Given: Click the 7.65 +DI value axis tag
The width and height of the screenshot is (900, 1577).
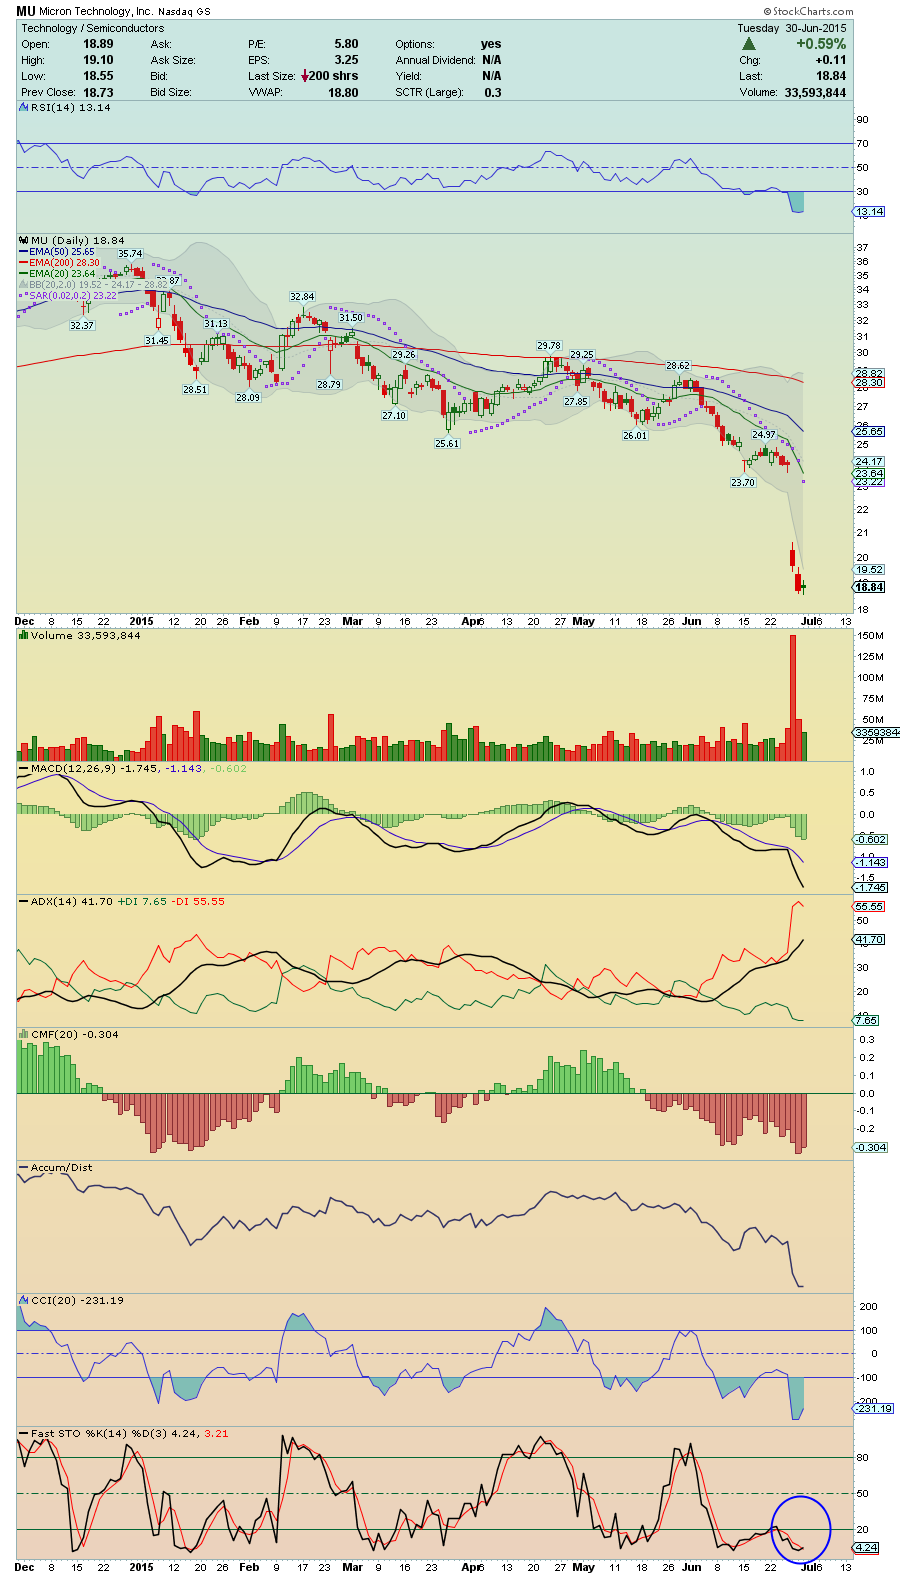Looking at the screenshot, I should tap(866, 1020).
